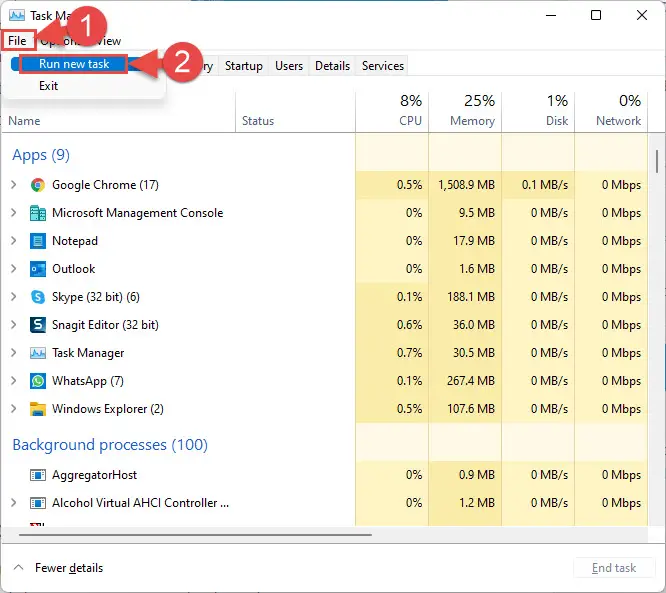This screenshot has height=593, width=666.
Task: Click Skype's 188.1 MB memory value
Action: [x=471, y=297]
